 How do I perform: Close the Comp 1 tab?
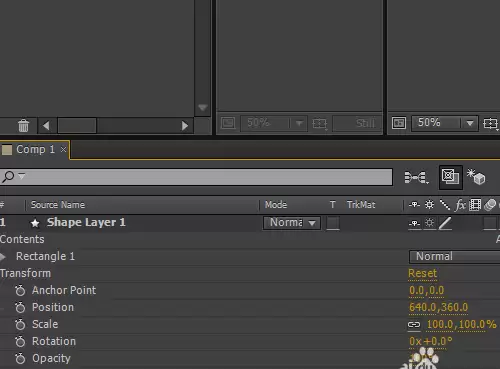pos(63,149)
